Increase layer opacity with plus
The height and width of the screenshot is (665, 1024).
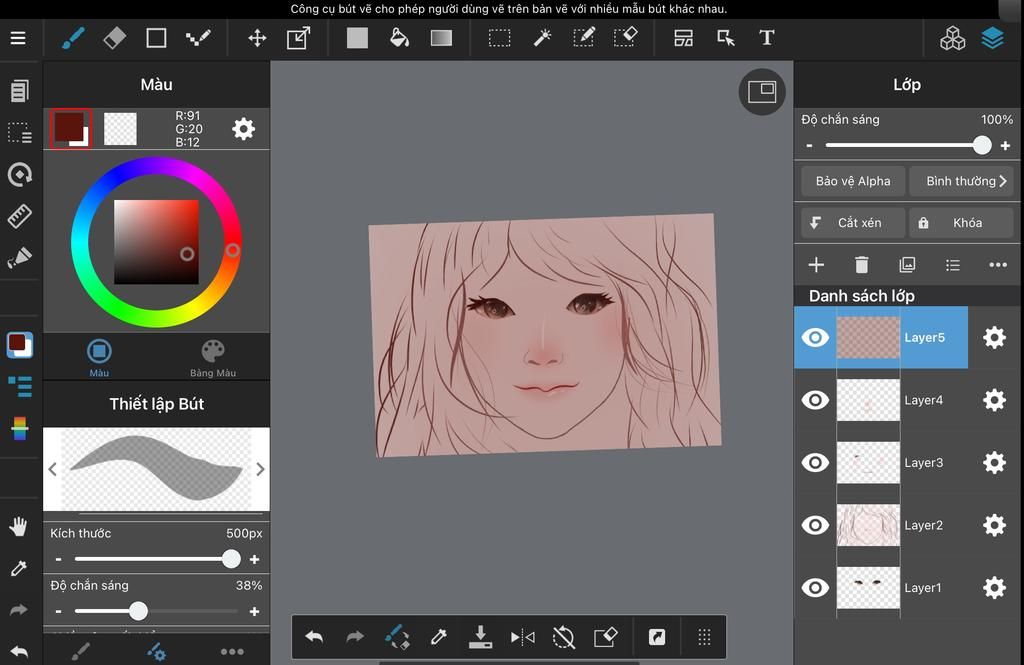pyautogui.click(x=1006, y=146)
